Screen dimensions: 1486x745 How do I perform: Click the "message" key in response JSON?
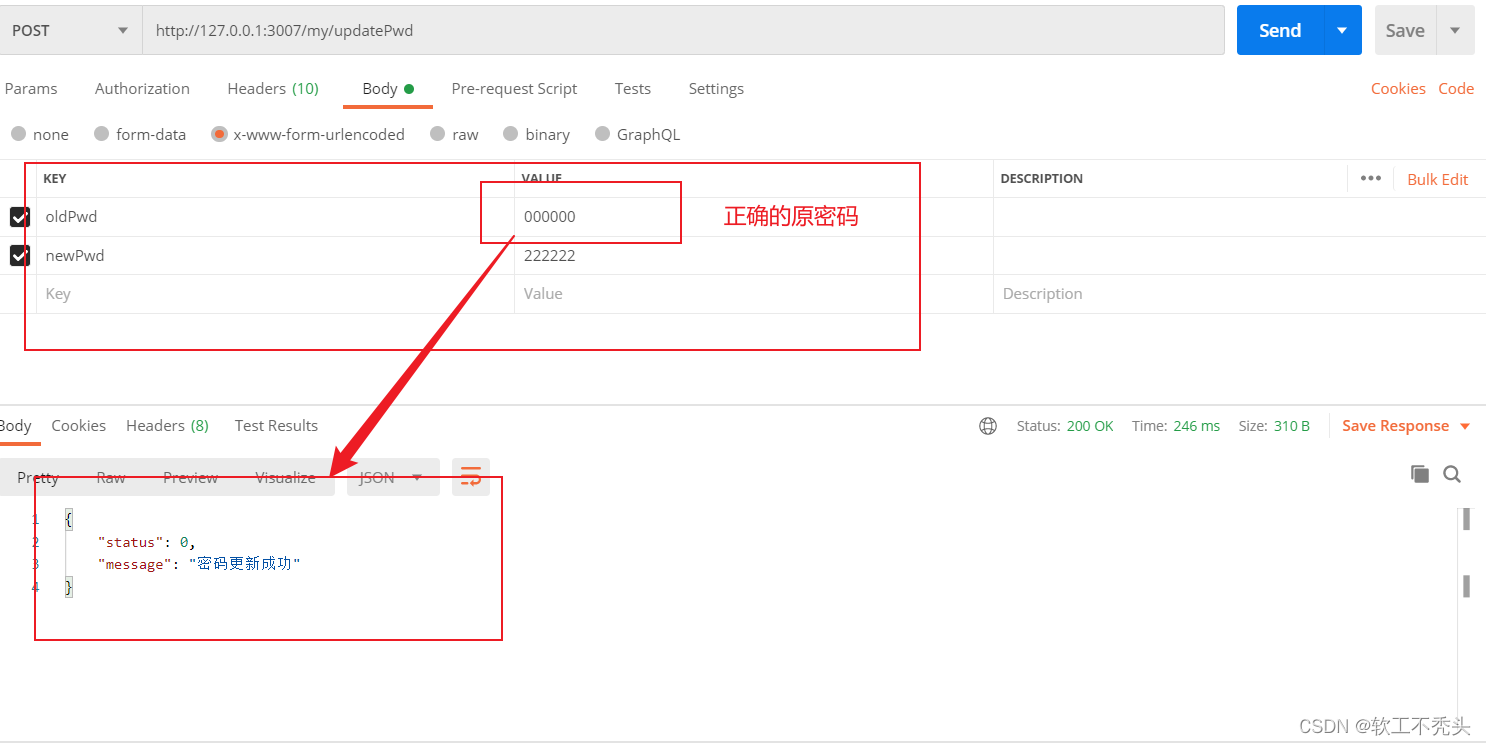[135, 564]
